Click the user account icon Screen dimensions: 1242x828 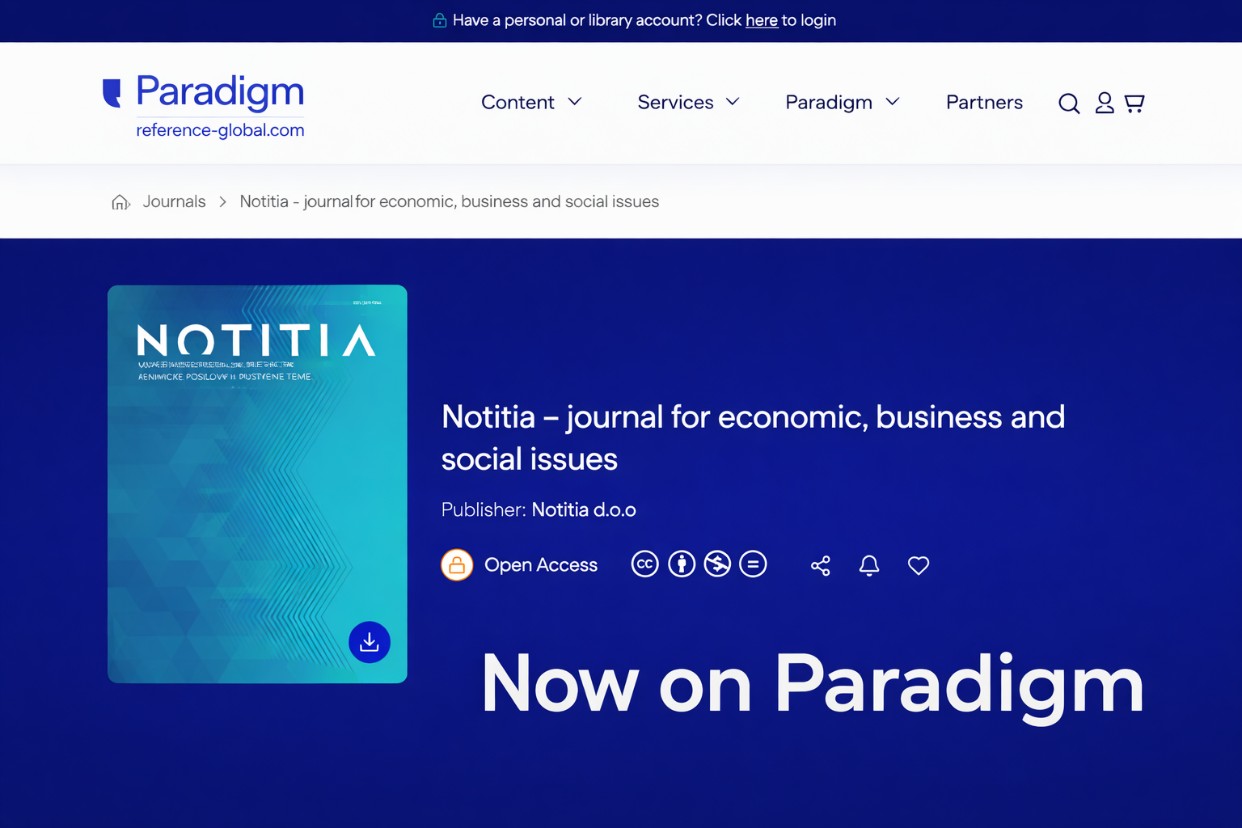point(1104,103)
